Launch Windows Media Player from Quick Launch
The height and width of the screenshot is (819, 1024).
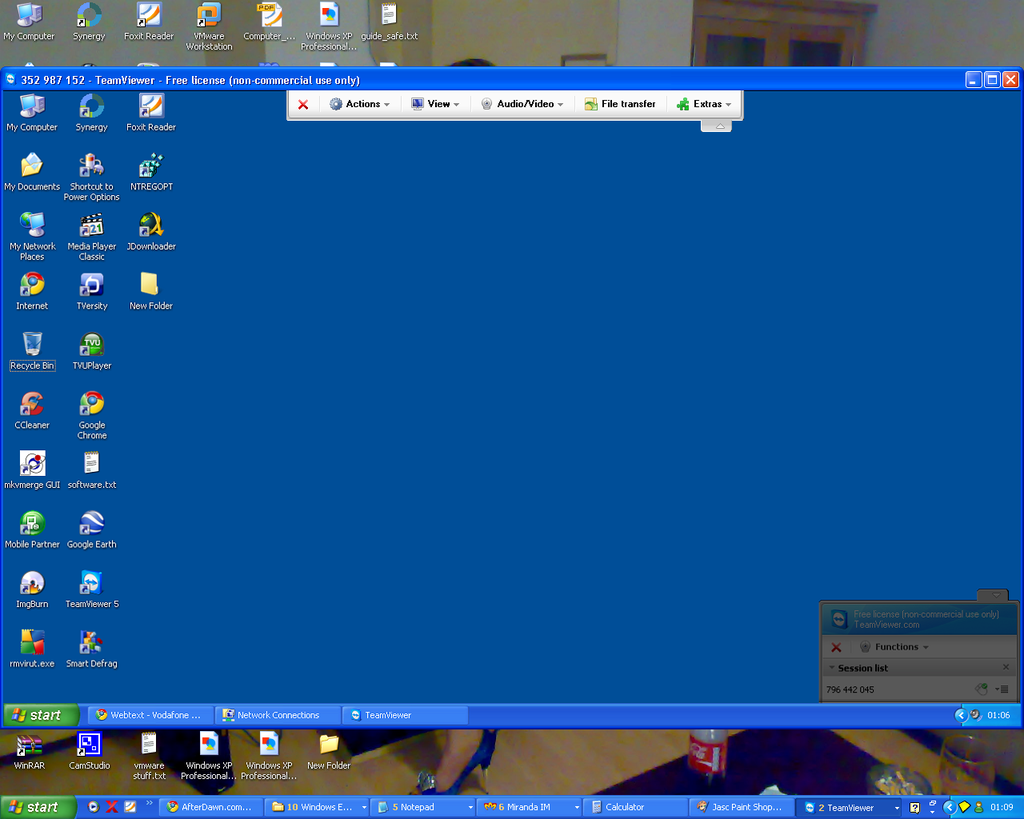[x=93, y=807]
